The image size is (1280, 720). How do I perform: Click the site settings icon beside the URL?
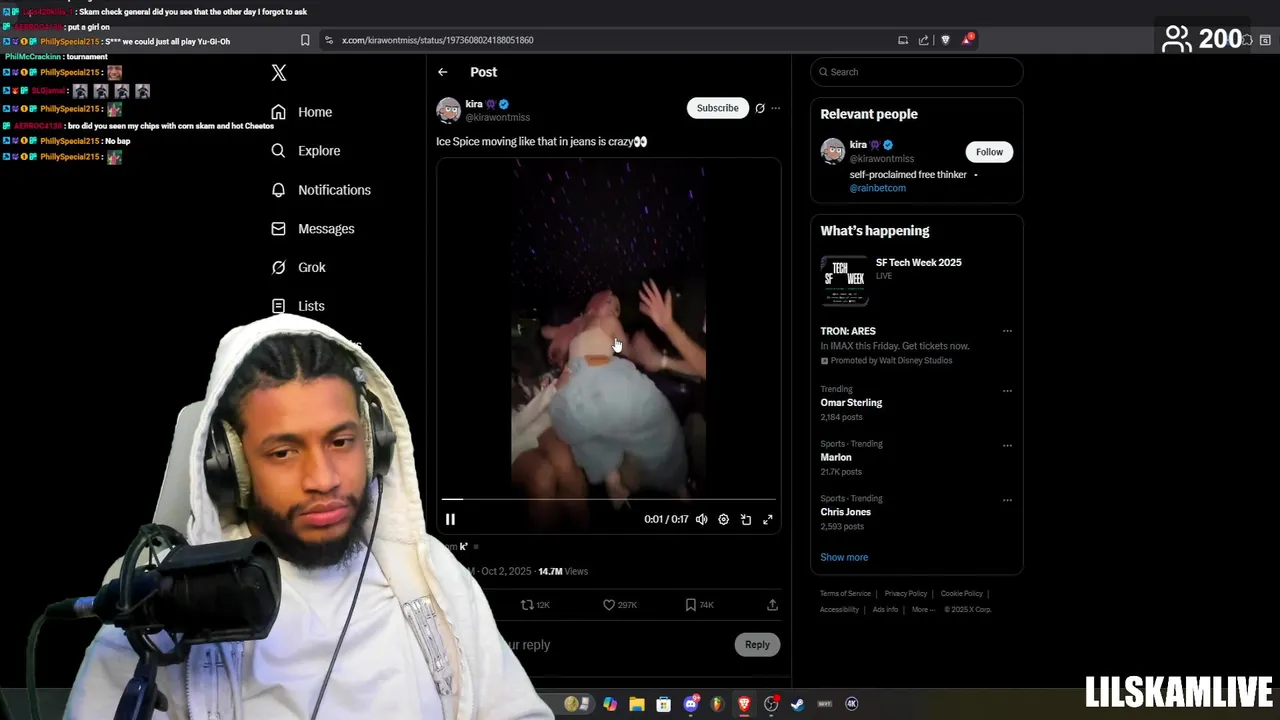tap(329, 40)
